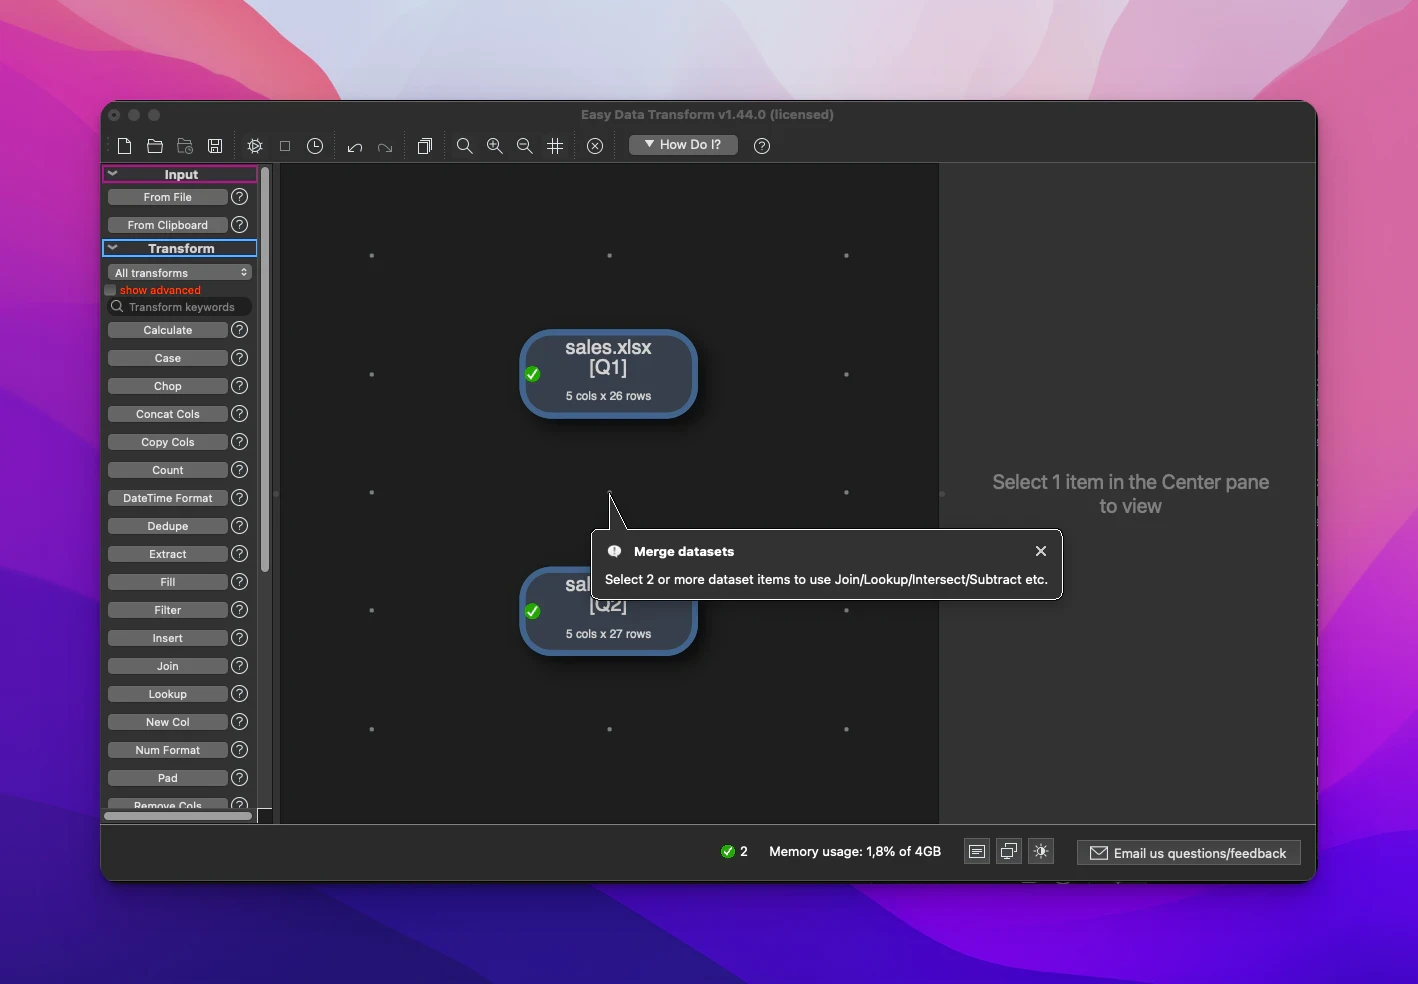Screen dimensions: 1418x984
Task: Open the All transforms dropdown
Action: 179,273
